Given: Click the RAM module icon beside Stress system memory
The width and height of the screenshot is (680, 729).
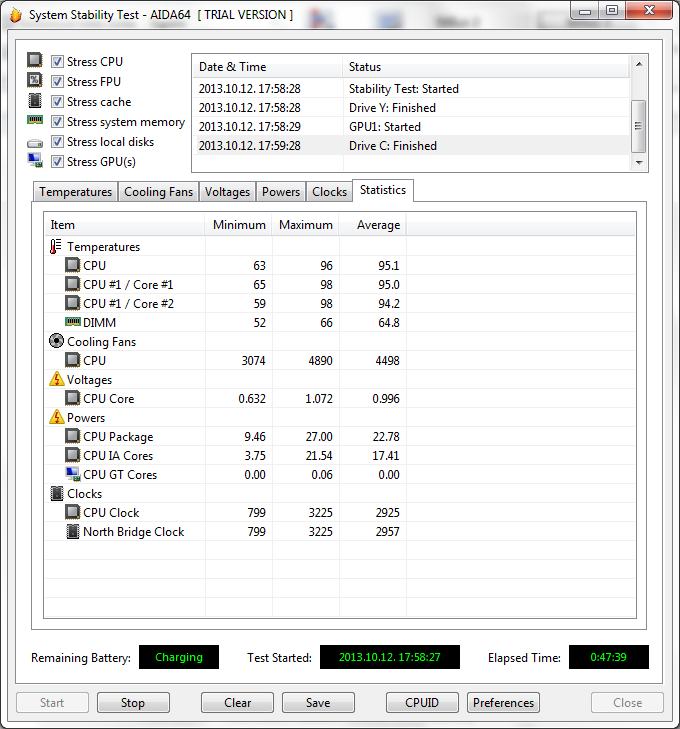Looking at the screenshot, I should 34,120.
